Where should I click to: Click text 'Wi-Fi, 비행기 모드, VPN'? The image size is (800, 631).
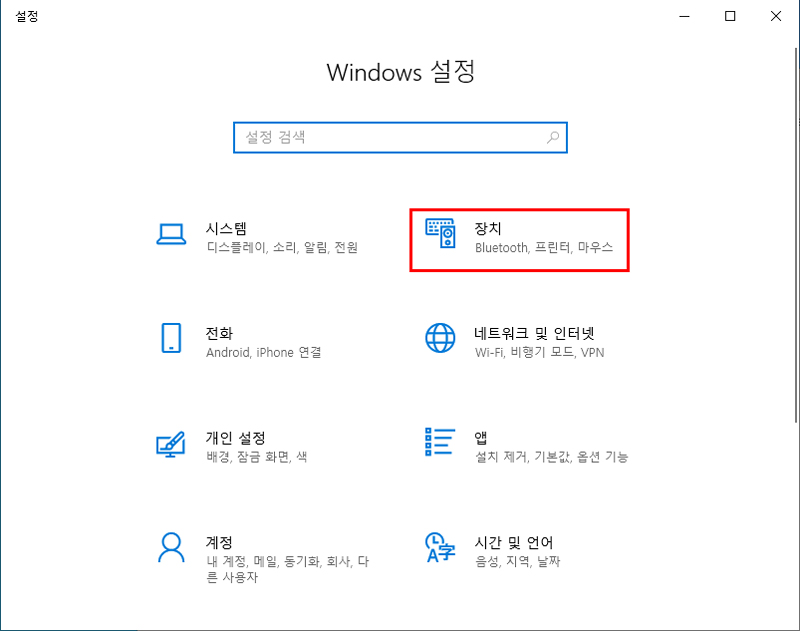pos(539,352)
